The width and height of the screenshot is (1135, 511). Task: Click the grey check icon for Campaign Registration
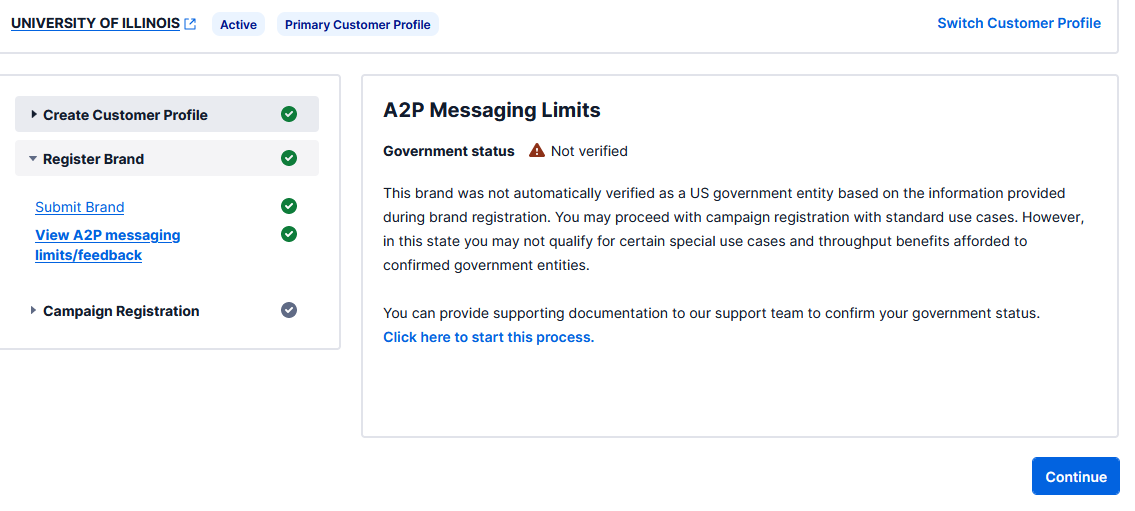(x=289, y=310)
